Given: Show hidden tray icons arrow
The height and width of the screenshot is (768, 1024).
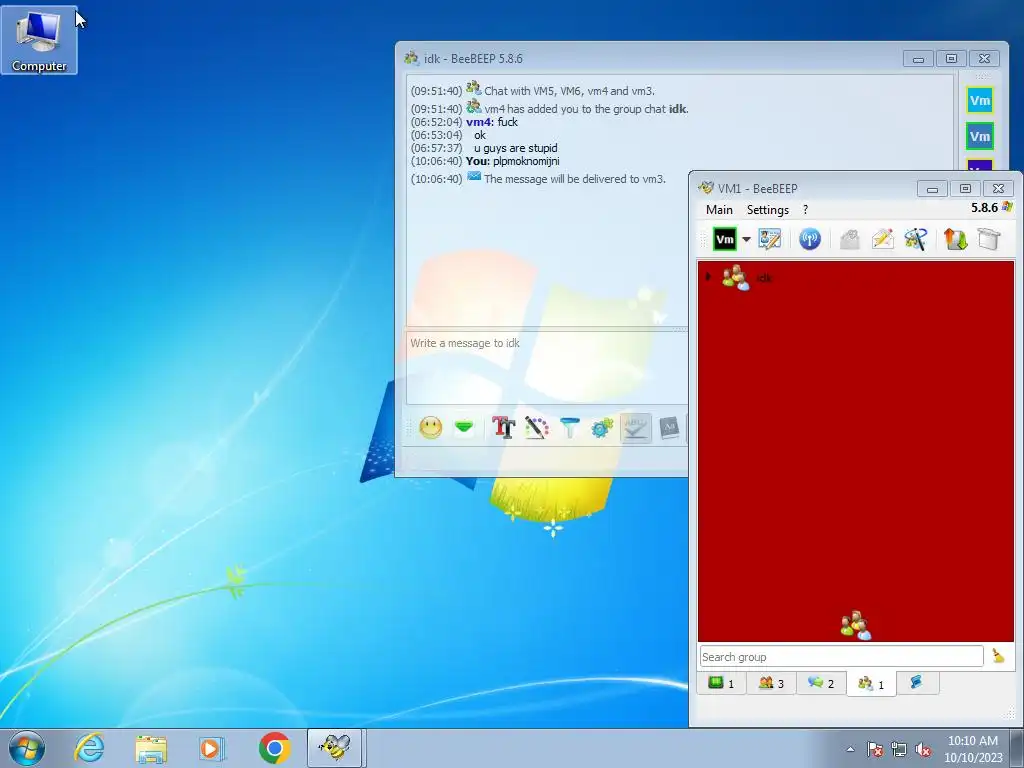Looking at the screenshot, I should point(850,749).
